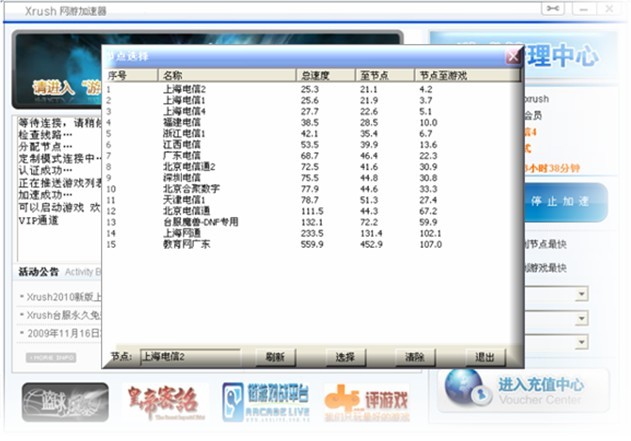Open the second dropdown in the right panel
The image size is (631, 441).
(581, 318)
